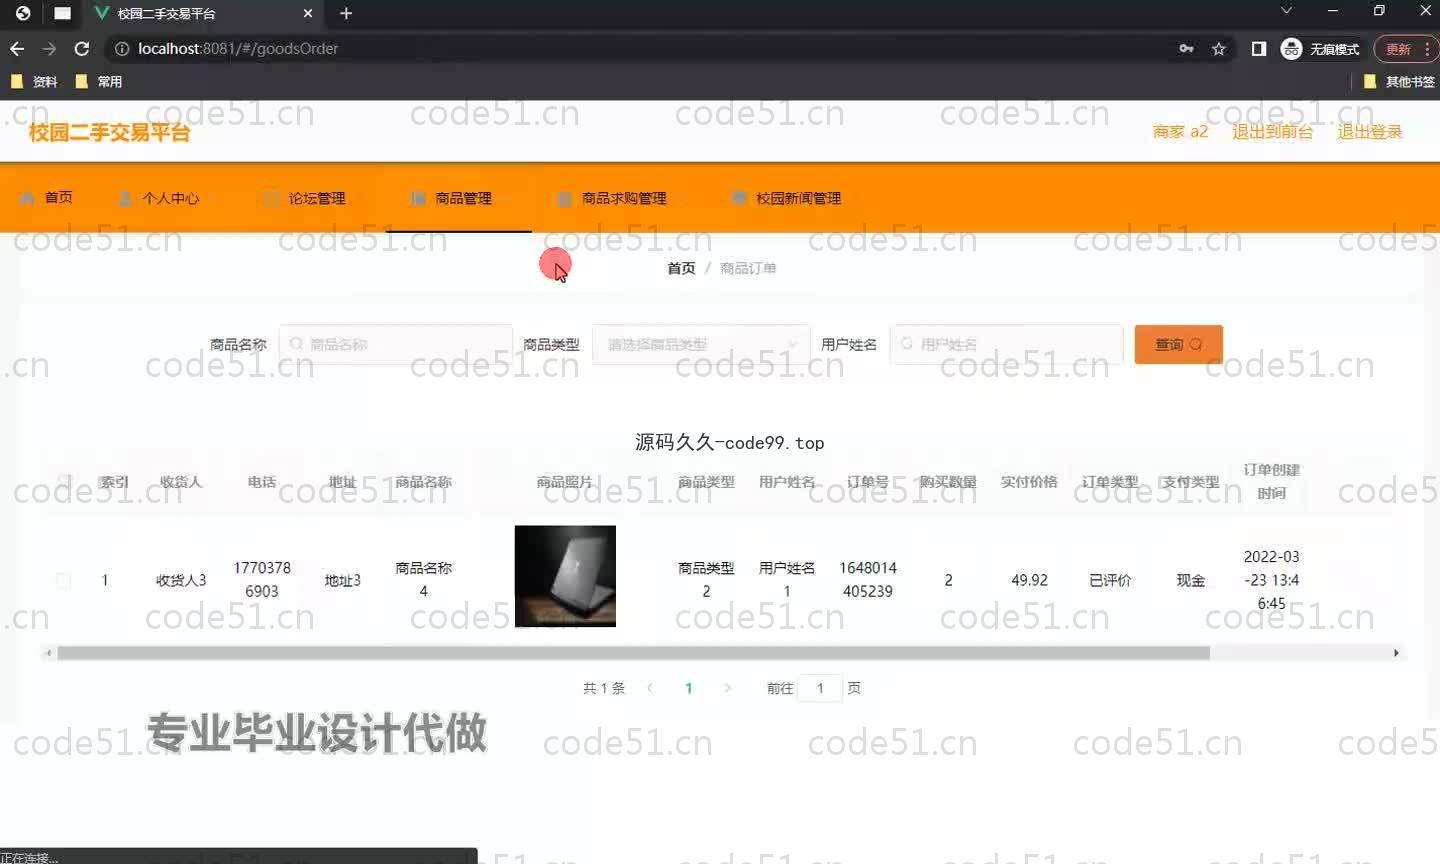Click the 商家 a2 user label
1440x864 pixels.
coord(1180,131)
